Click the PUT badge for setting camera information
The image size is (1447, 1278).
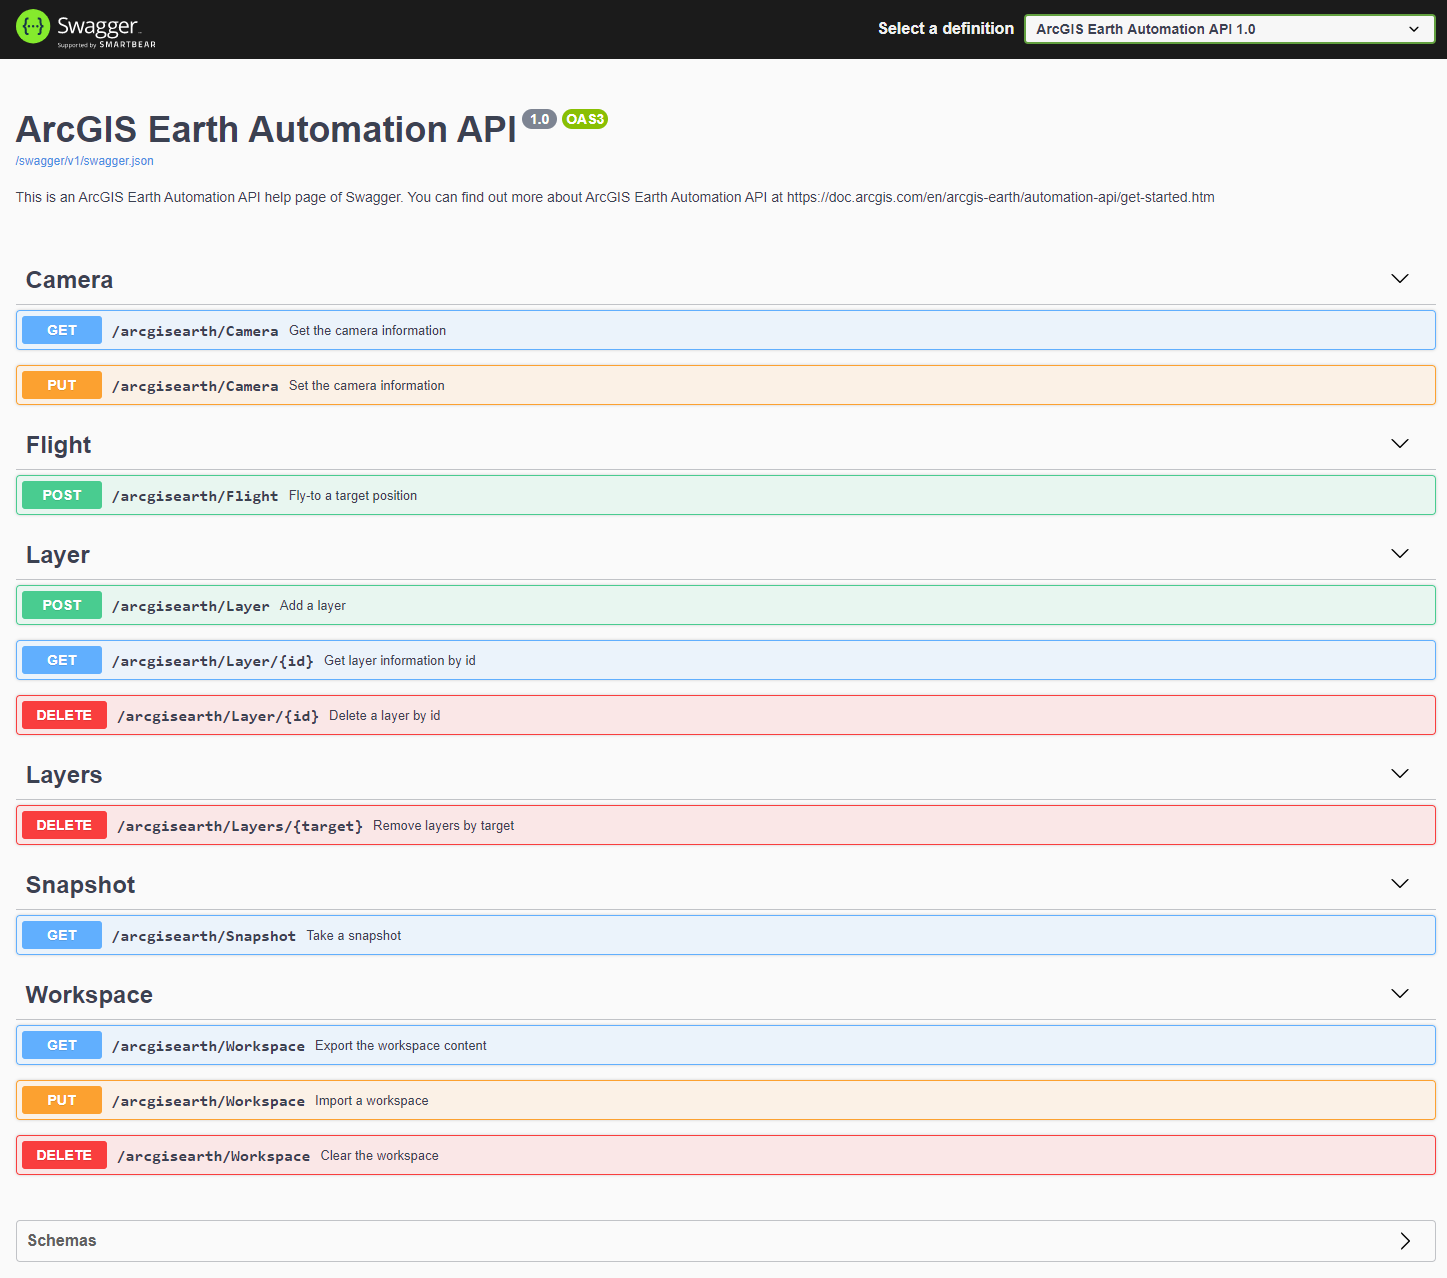coord(61,385)
